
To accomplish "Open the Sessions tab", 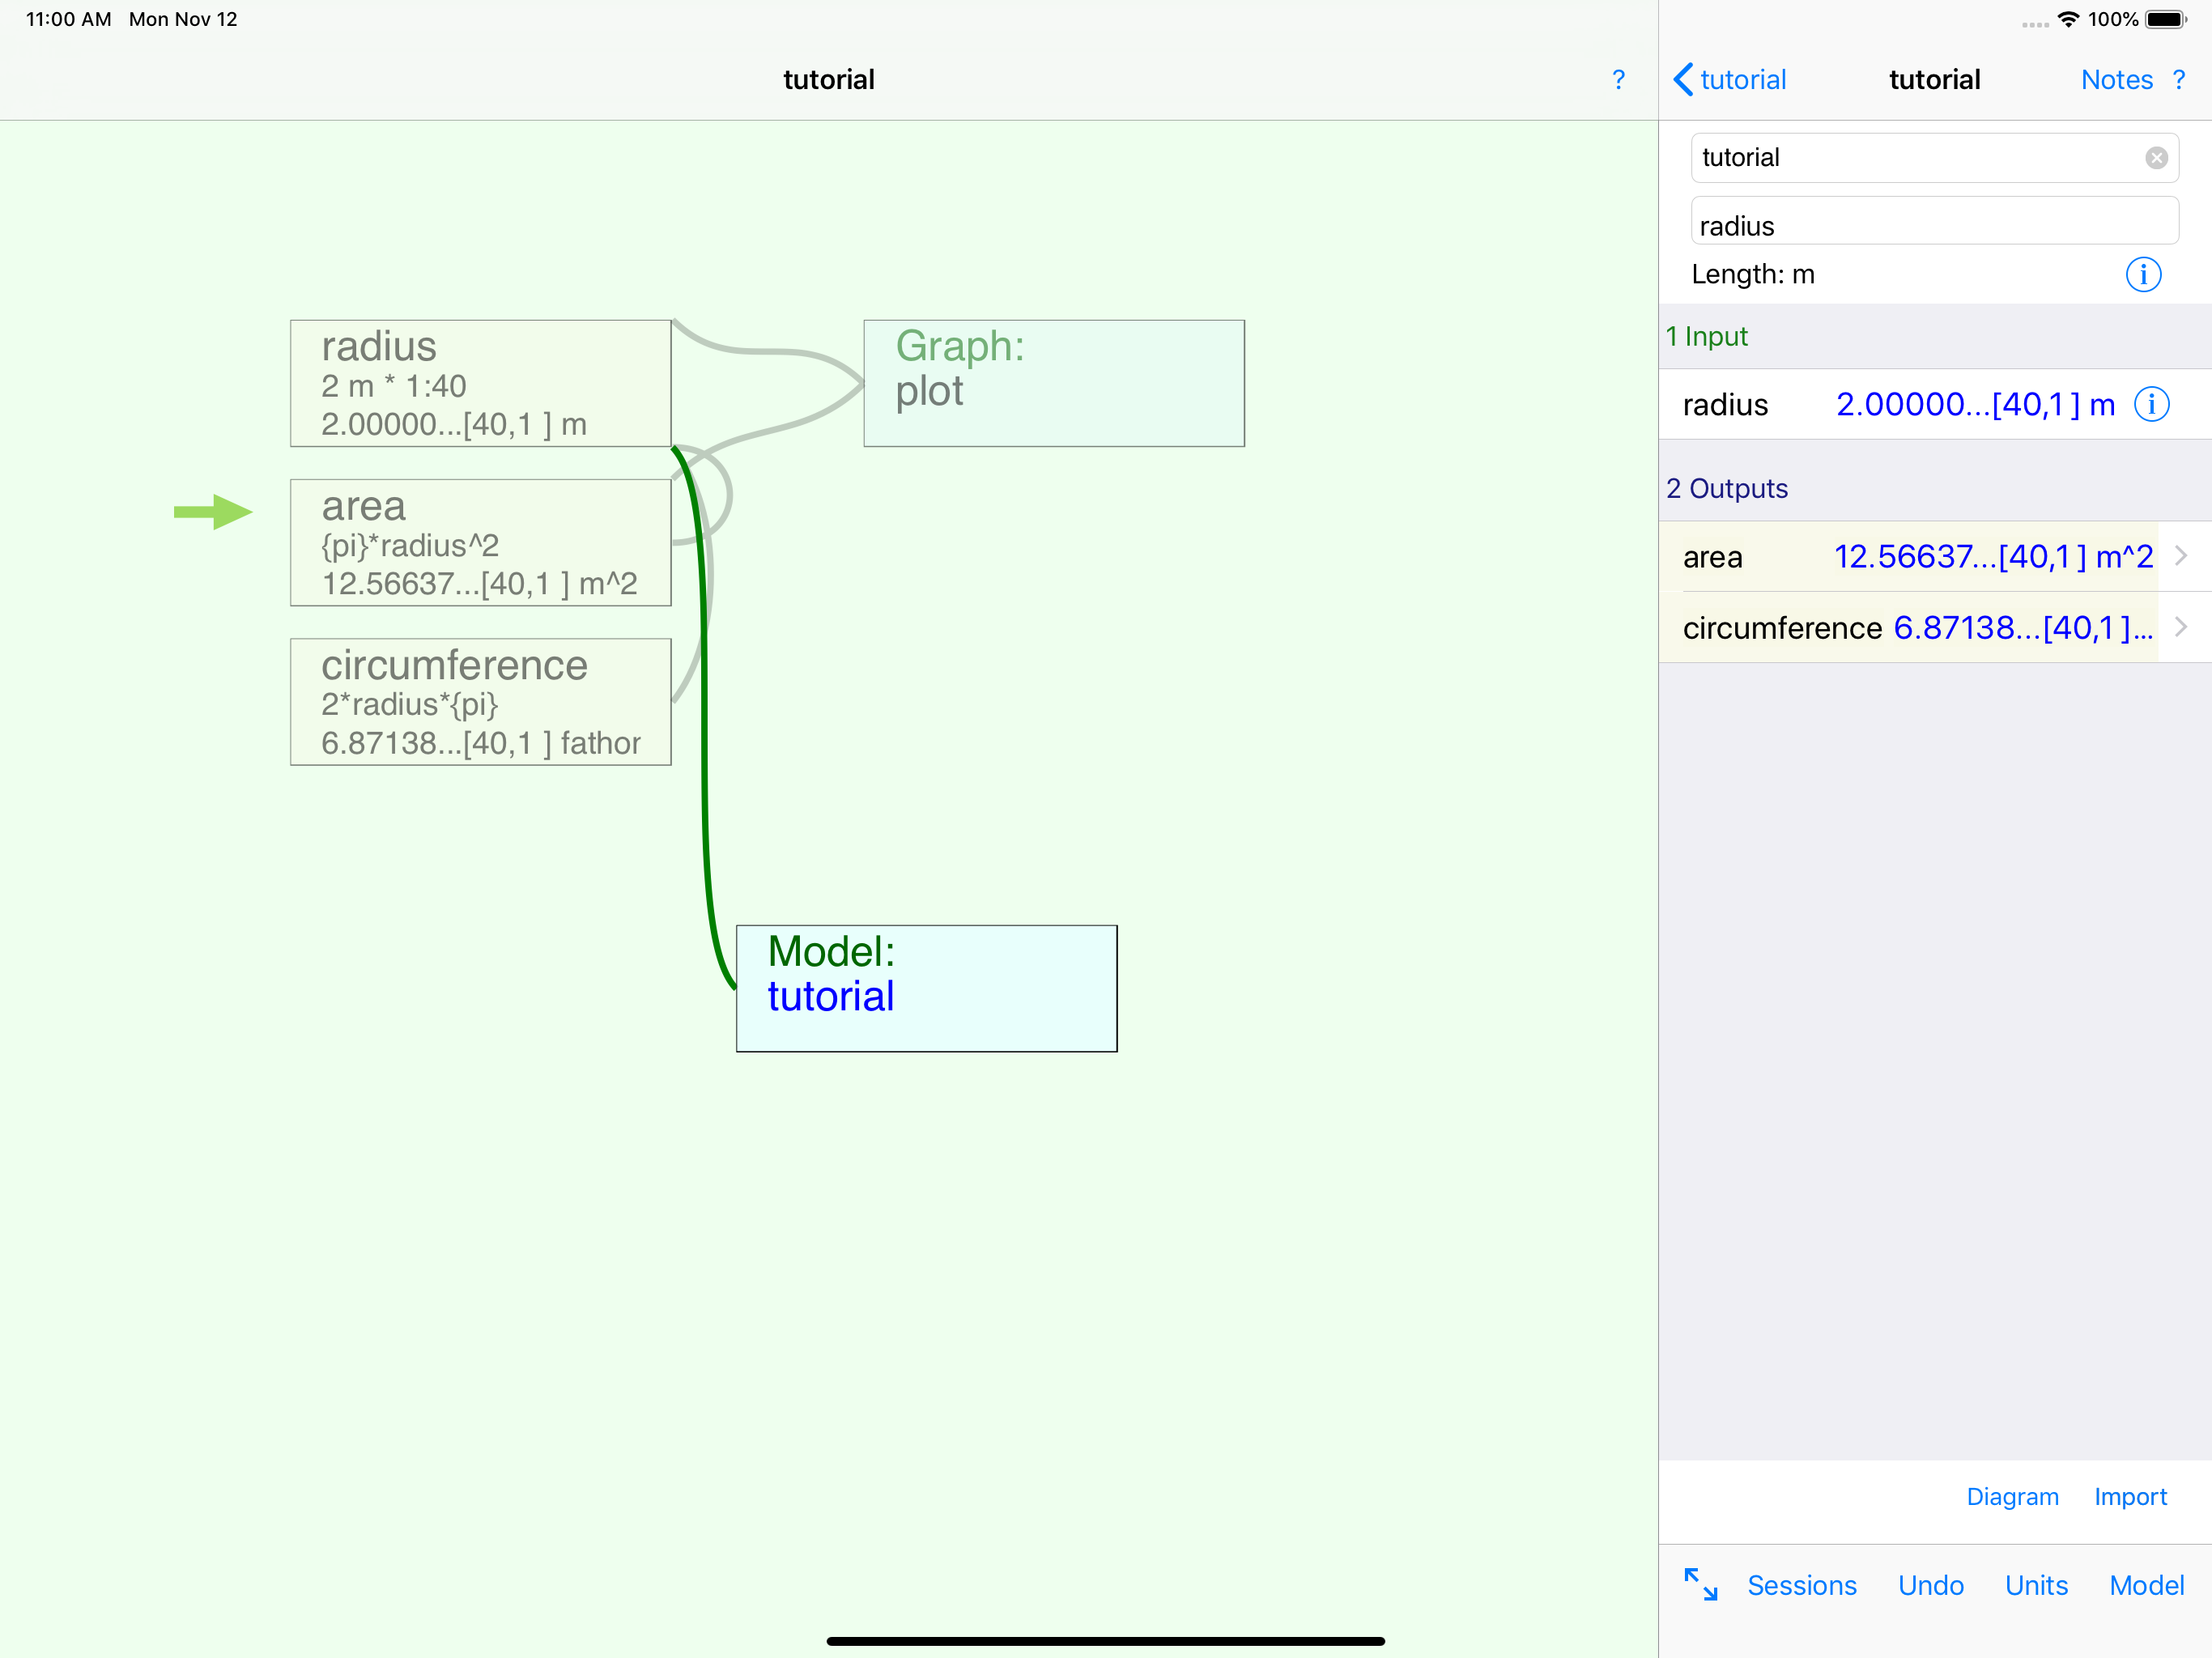I will tap(1801, 1585).
